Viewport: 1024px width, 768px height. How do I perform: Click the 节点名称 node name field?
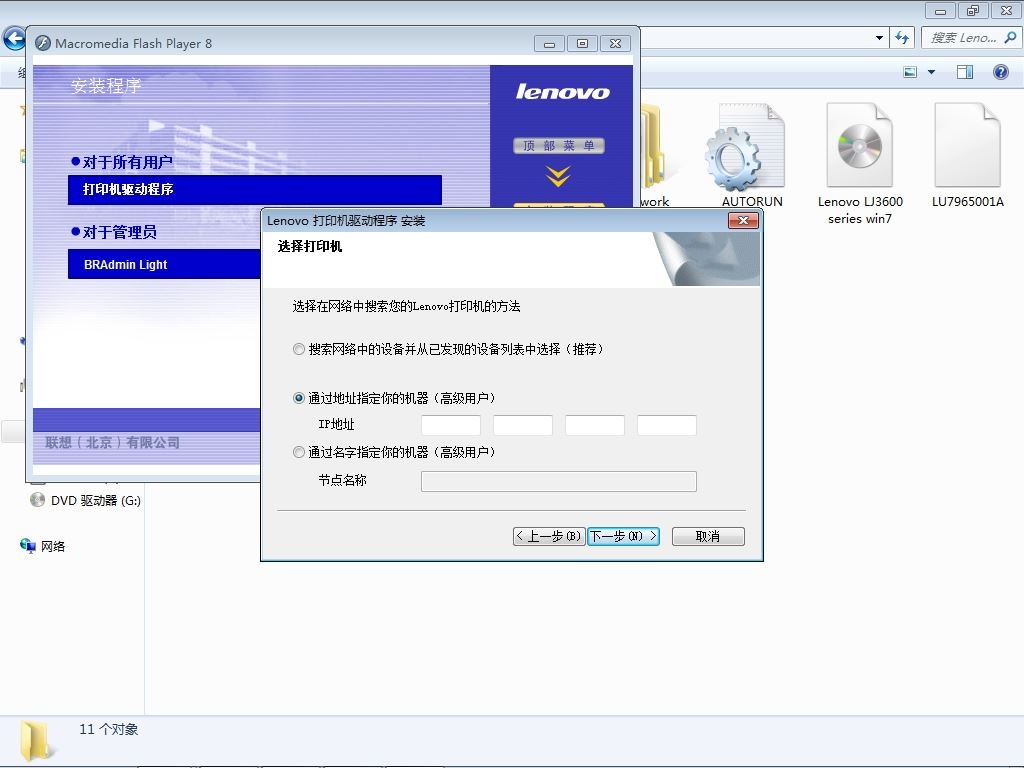pyautogui.click(x=559, y=481)
